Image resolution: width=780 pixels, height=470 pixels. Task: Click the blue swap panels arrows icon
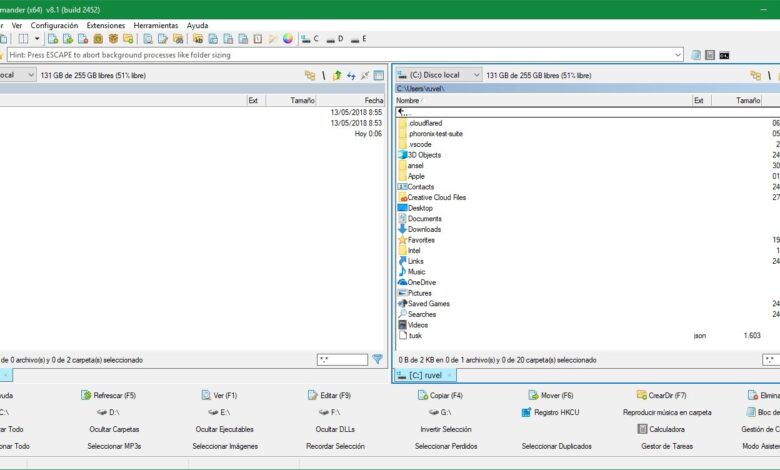point(351,76)
